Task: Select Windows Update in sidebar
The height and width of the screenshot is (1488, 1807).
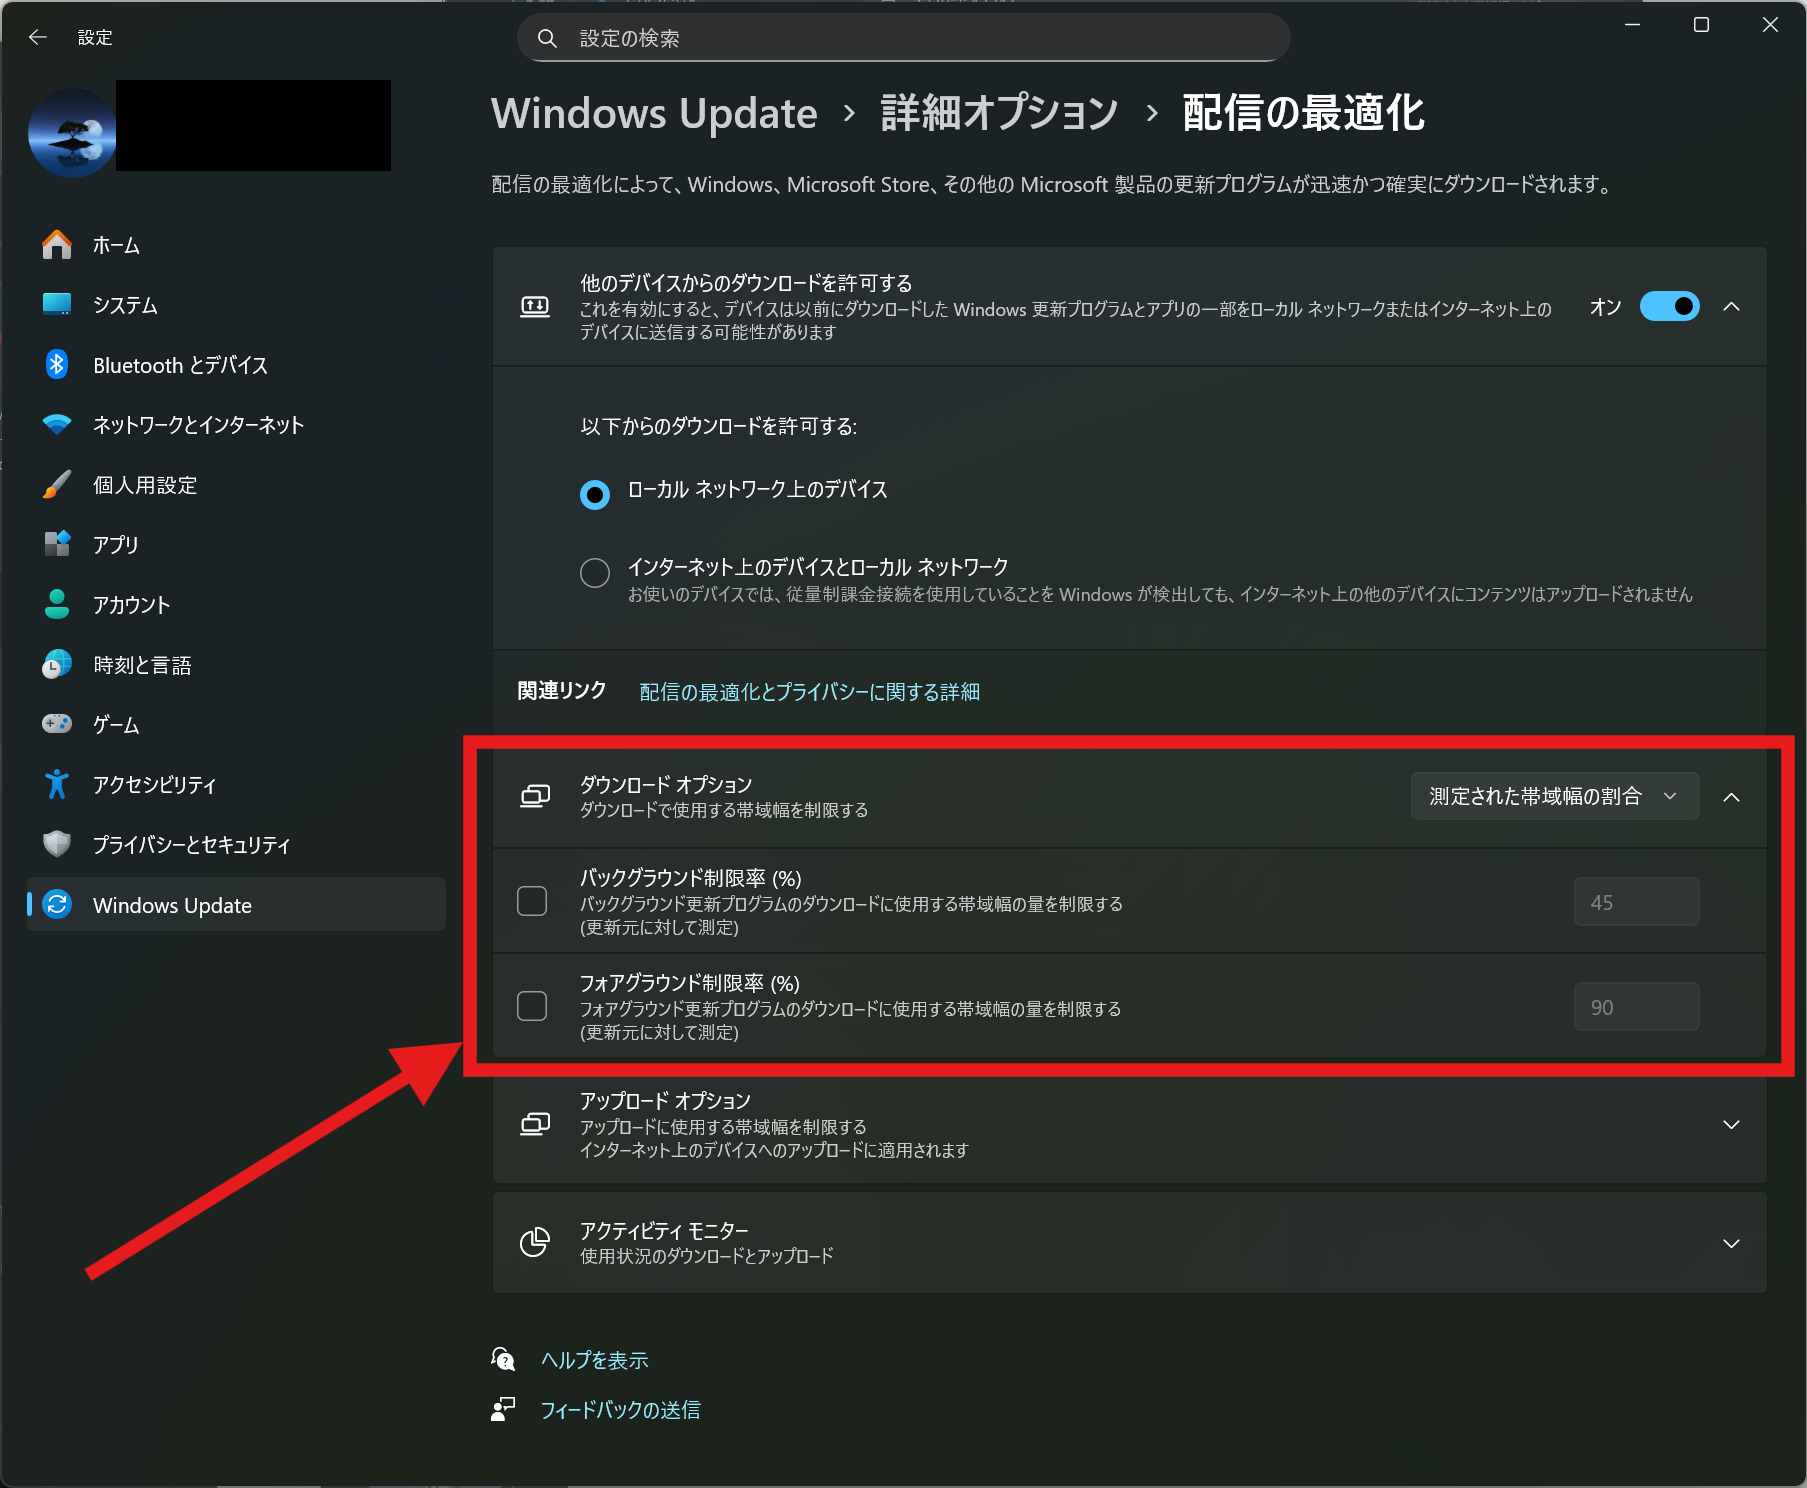Action: (x=236, y=905)
